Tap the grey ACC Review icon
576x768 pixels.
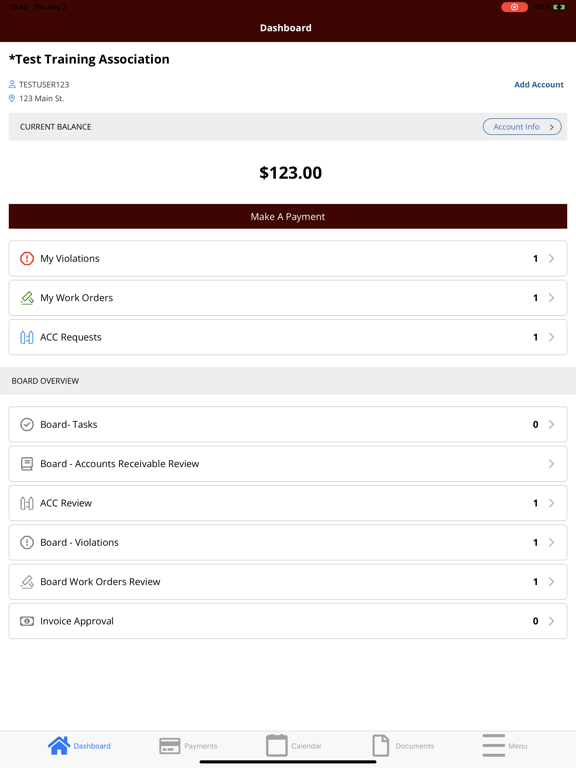pos(27,503)
